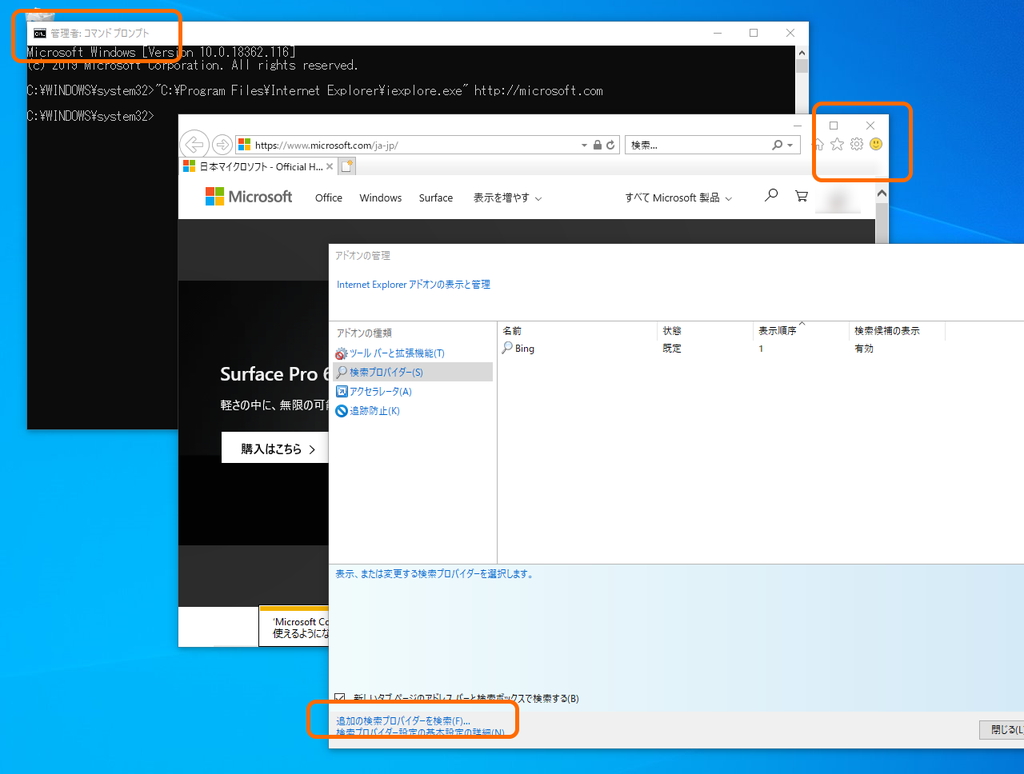Click command prompt scrollbar up arrow
1024x774 pixels.
pyautogui.click(x=802, y=53)
